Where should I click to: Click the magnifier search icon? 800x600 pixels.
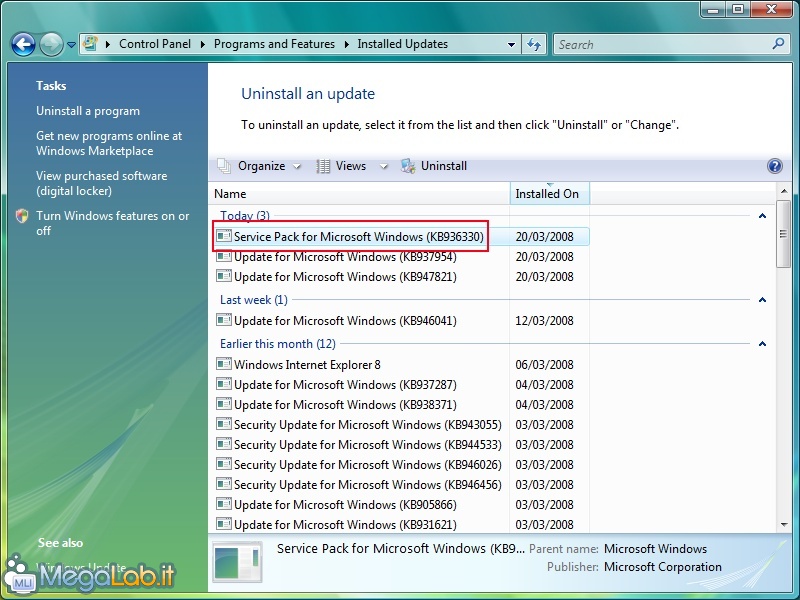(x=779, y=44)
